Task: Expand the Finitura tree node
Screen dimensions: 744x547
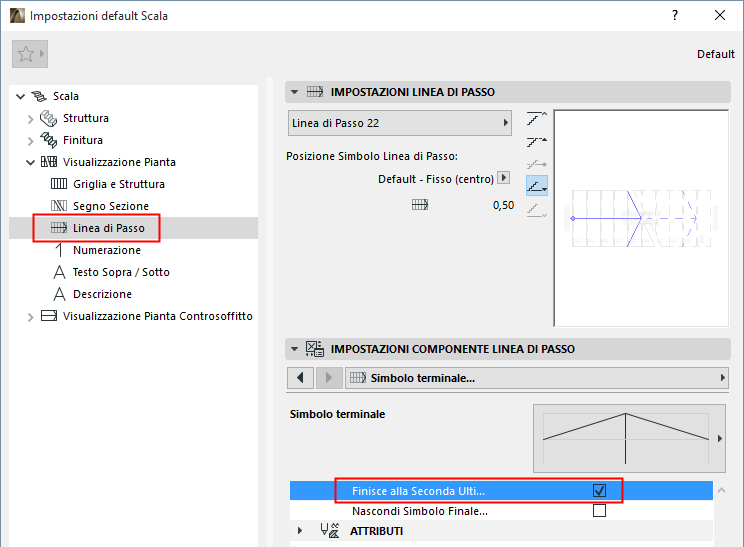Action: (30, 141)
